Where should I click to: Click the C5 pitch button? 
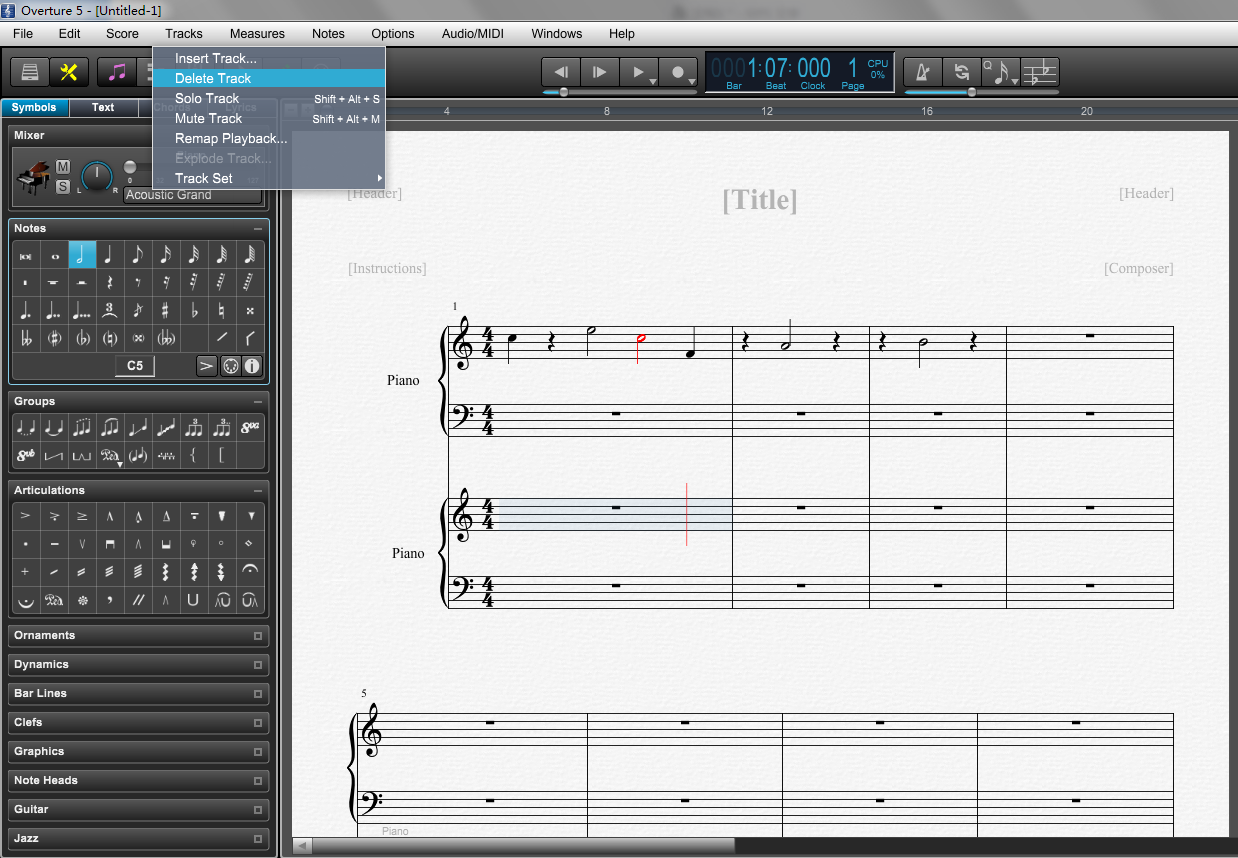(x=134, y=366)
